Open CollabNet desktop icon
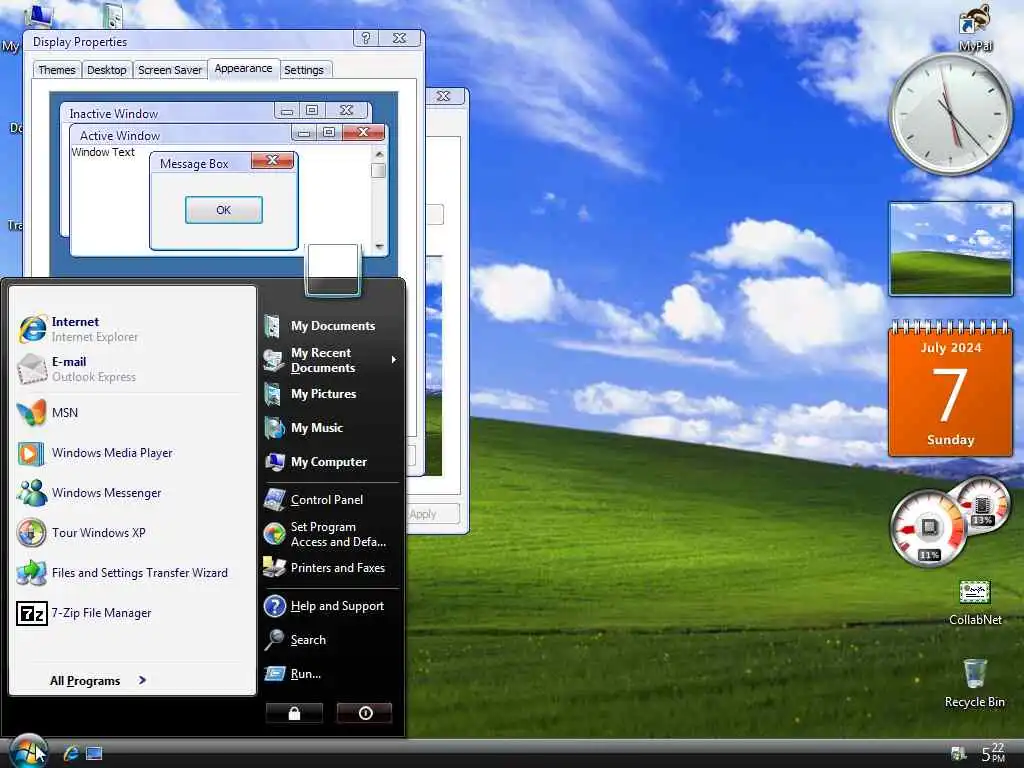 tap(974, 602)
